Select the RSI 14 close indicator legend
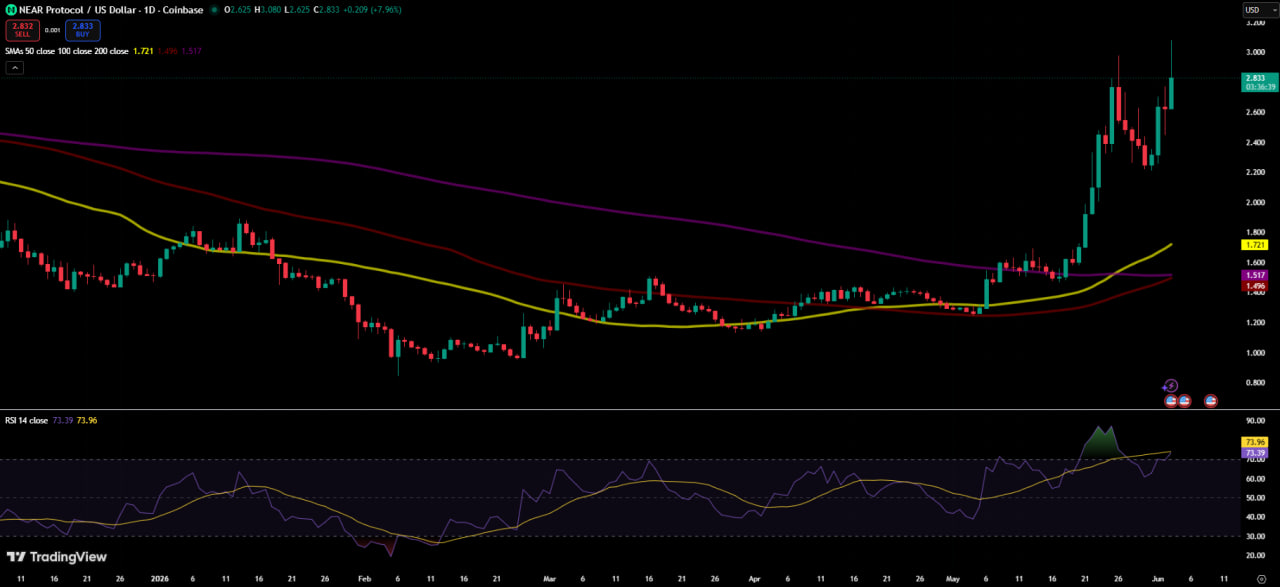Screen dimensions: 1280x587 coord(25,420)
